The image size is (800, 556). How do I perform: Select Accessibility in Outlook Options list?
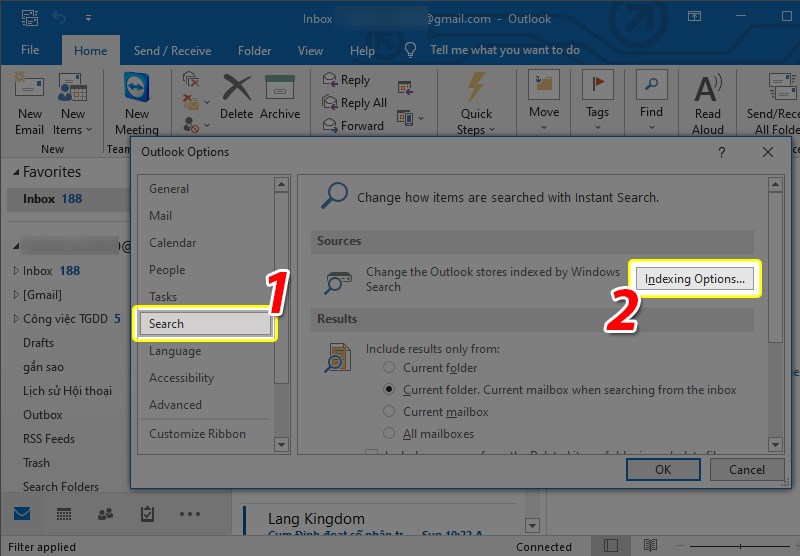pyautogui.click(x=206, y=378)
